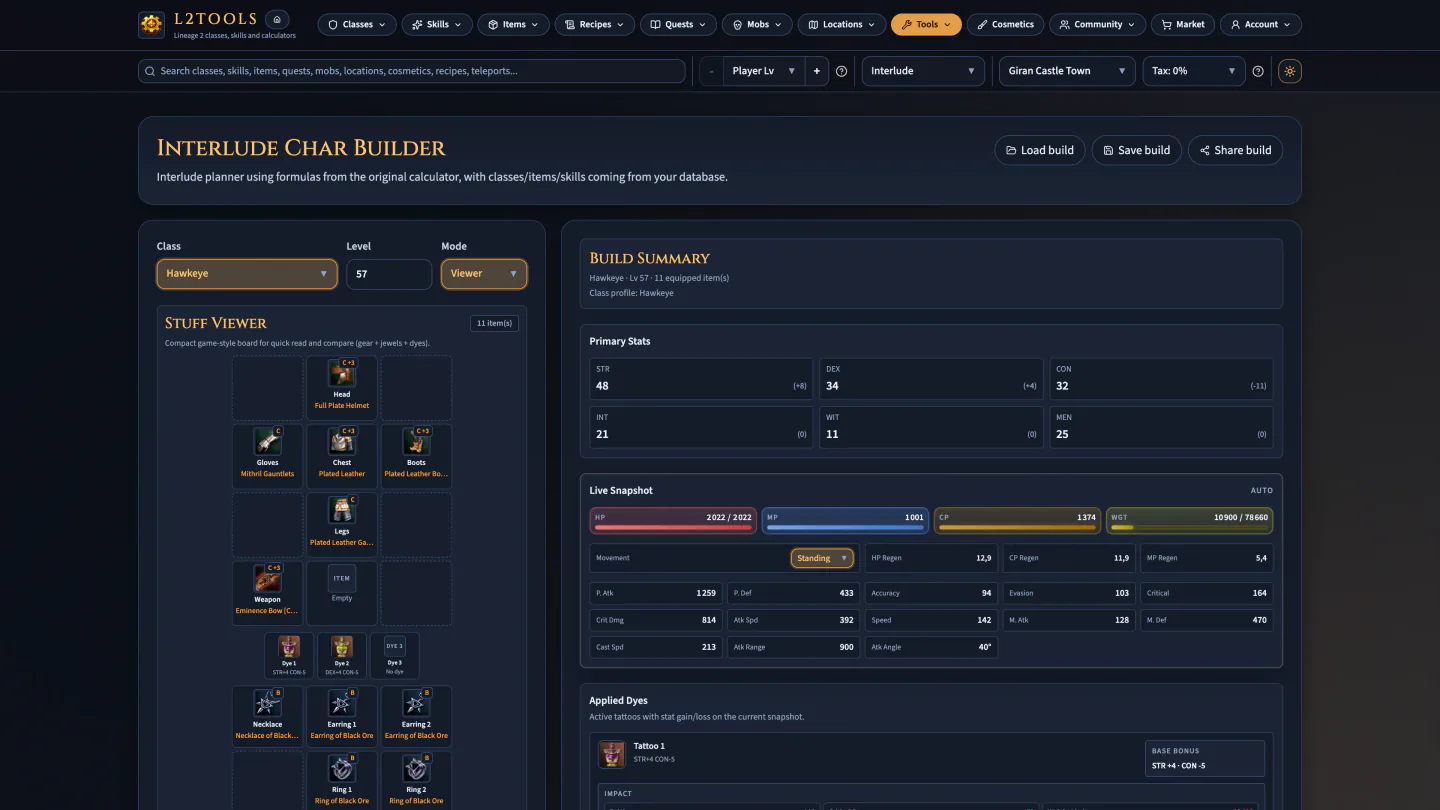Select the Plated Leather Boots slot

tap(416, 456)
